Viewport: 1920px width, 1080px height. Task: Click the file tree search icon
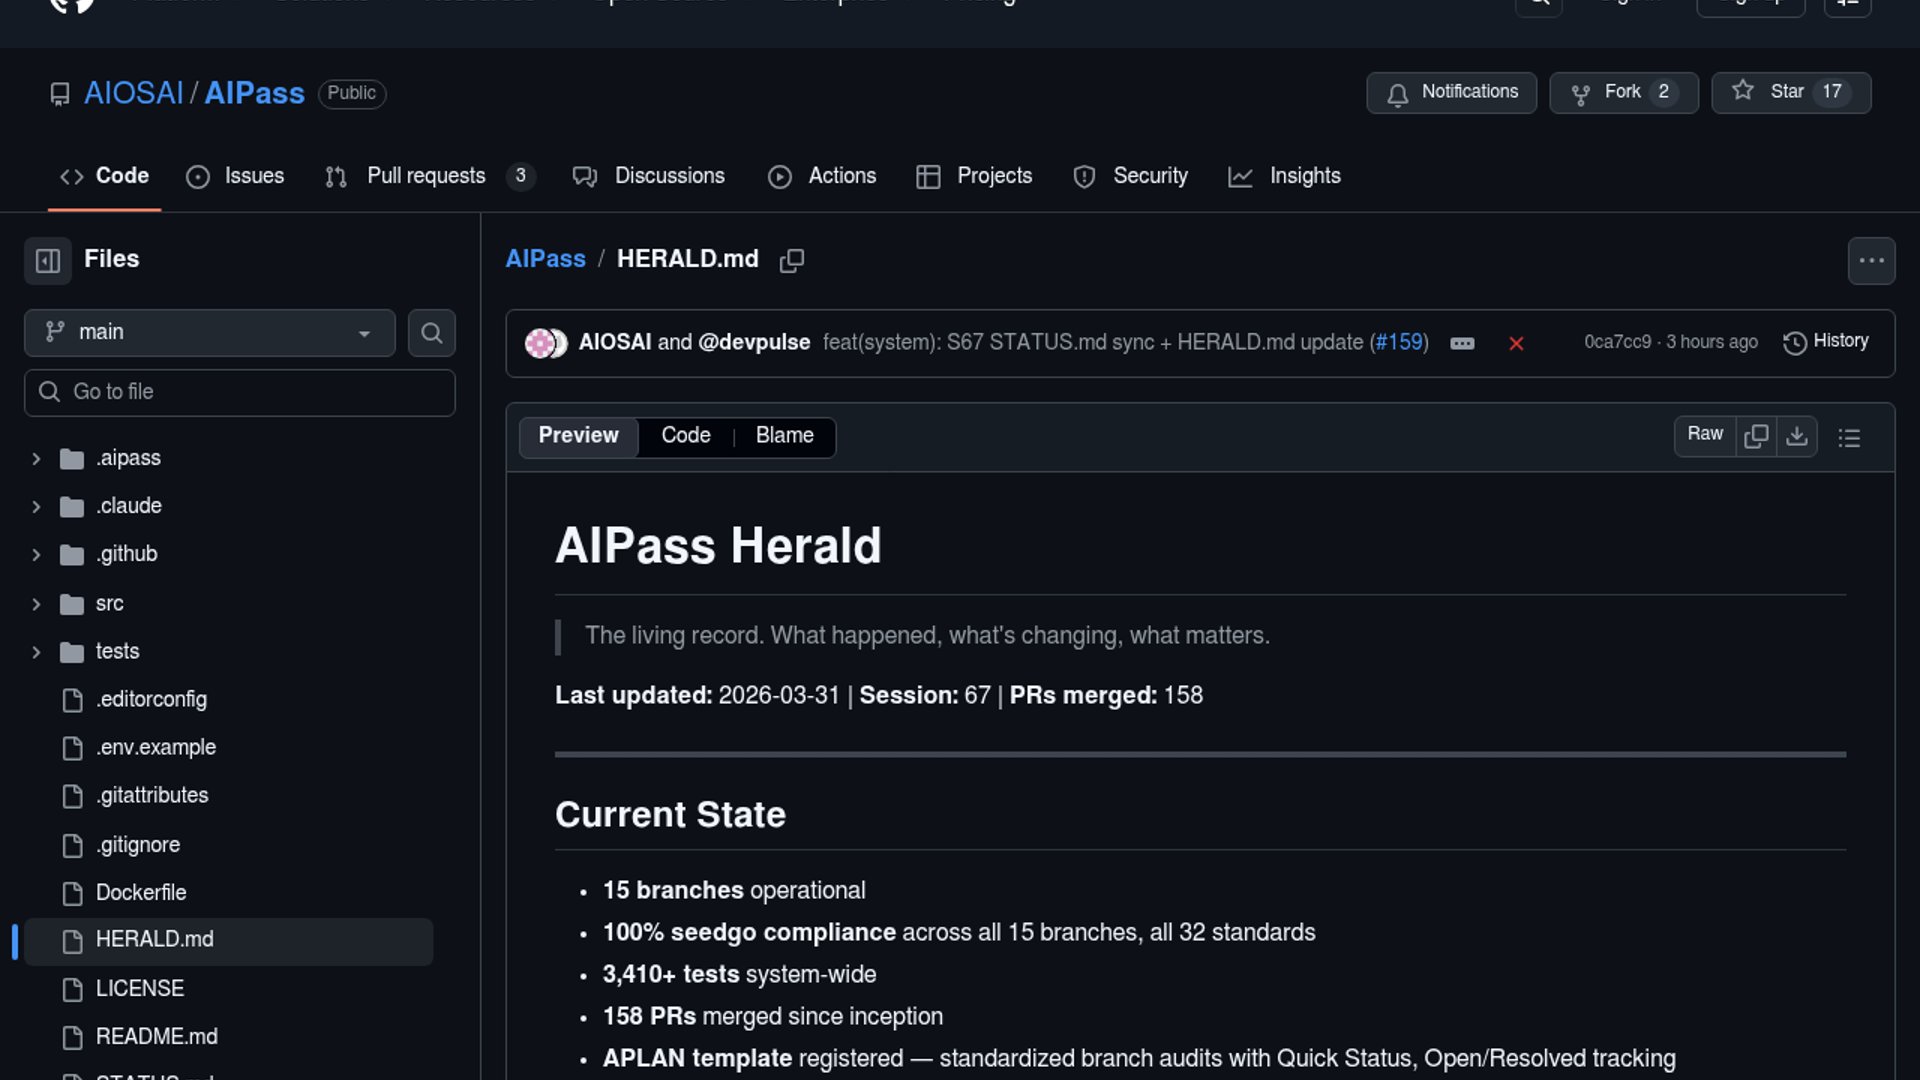(x=431, y=333)
